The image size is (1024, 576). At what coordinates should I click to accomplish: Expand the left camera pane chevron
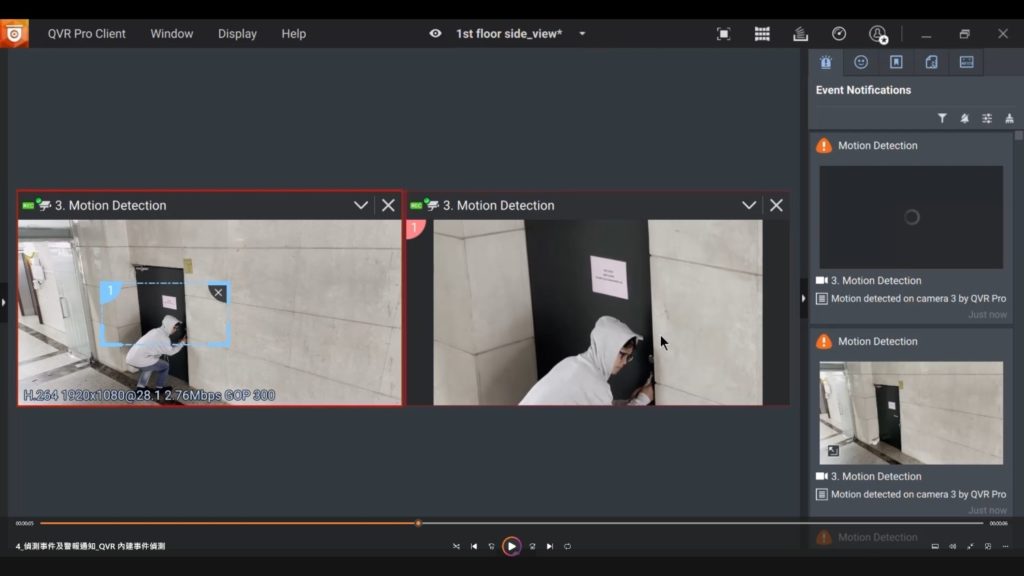point(361,205)
